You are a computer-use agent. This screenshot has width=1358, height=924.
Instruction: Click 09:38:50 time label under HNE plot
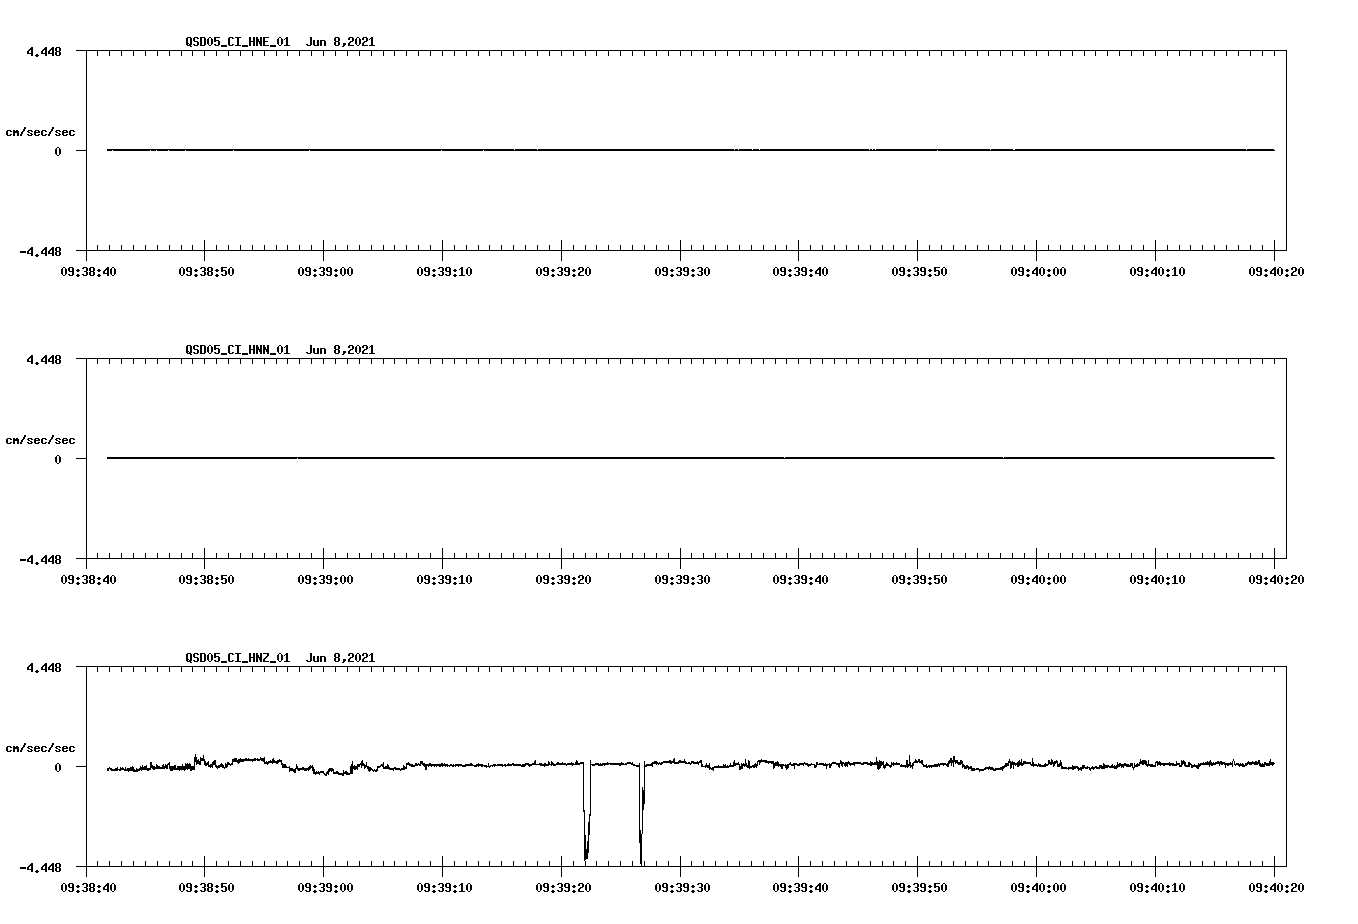pyautogui.click(x=206, y=271)
